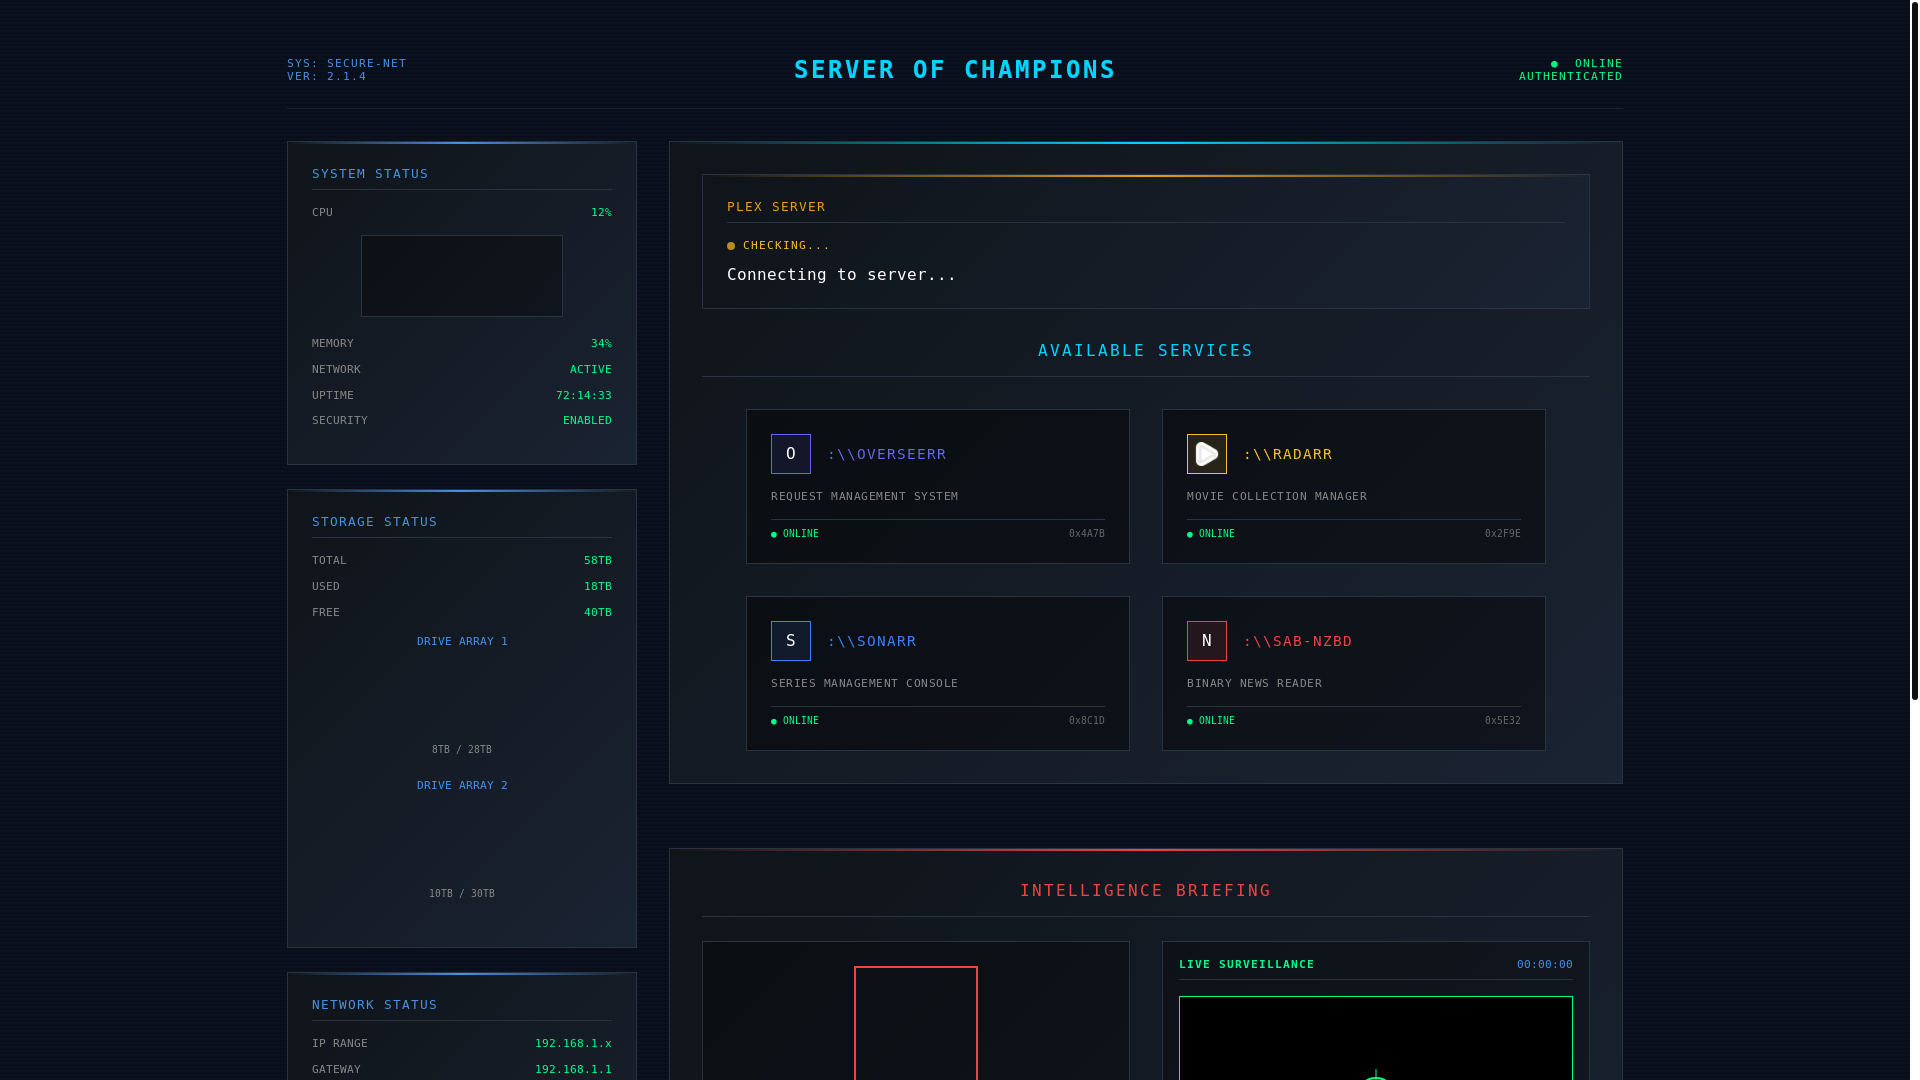Viewport: 1920px width, 1080px height.
Task: Click the DRIVE ARRAY 1 label
Action: point(462,642)
